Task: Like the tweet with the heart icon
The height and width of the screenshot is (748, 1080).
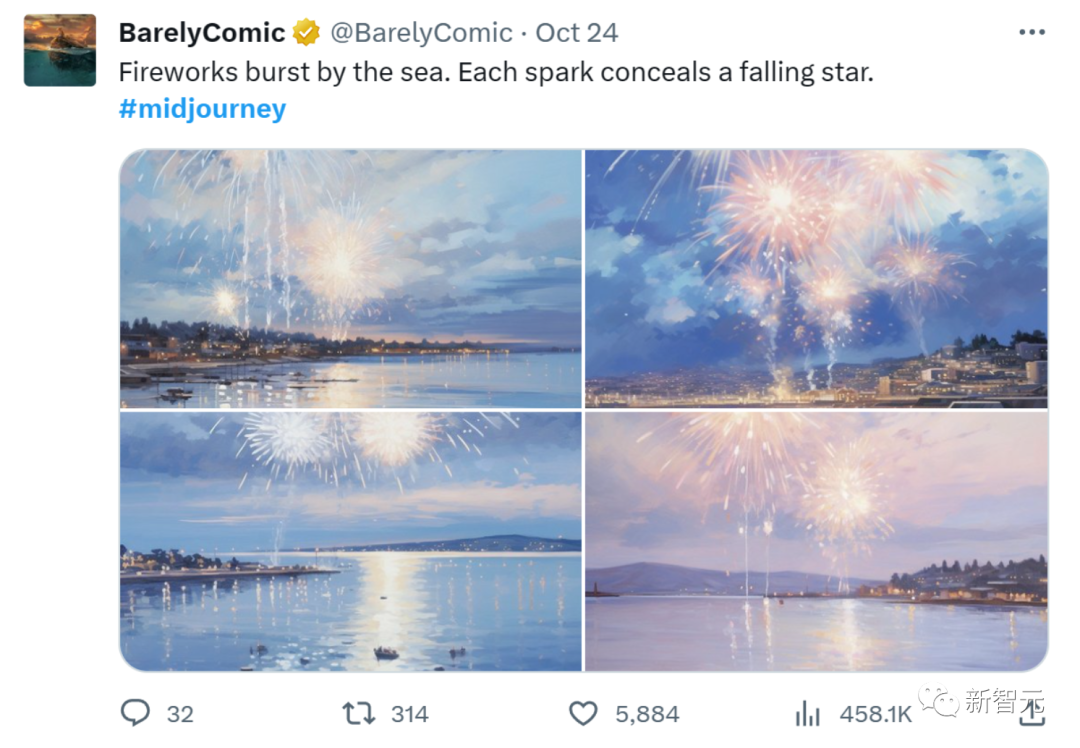Action: click(583, 713)
